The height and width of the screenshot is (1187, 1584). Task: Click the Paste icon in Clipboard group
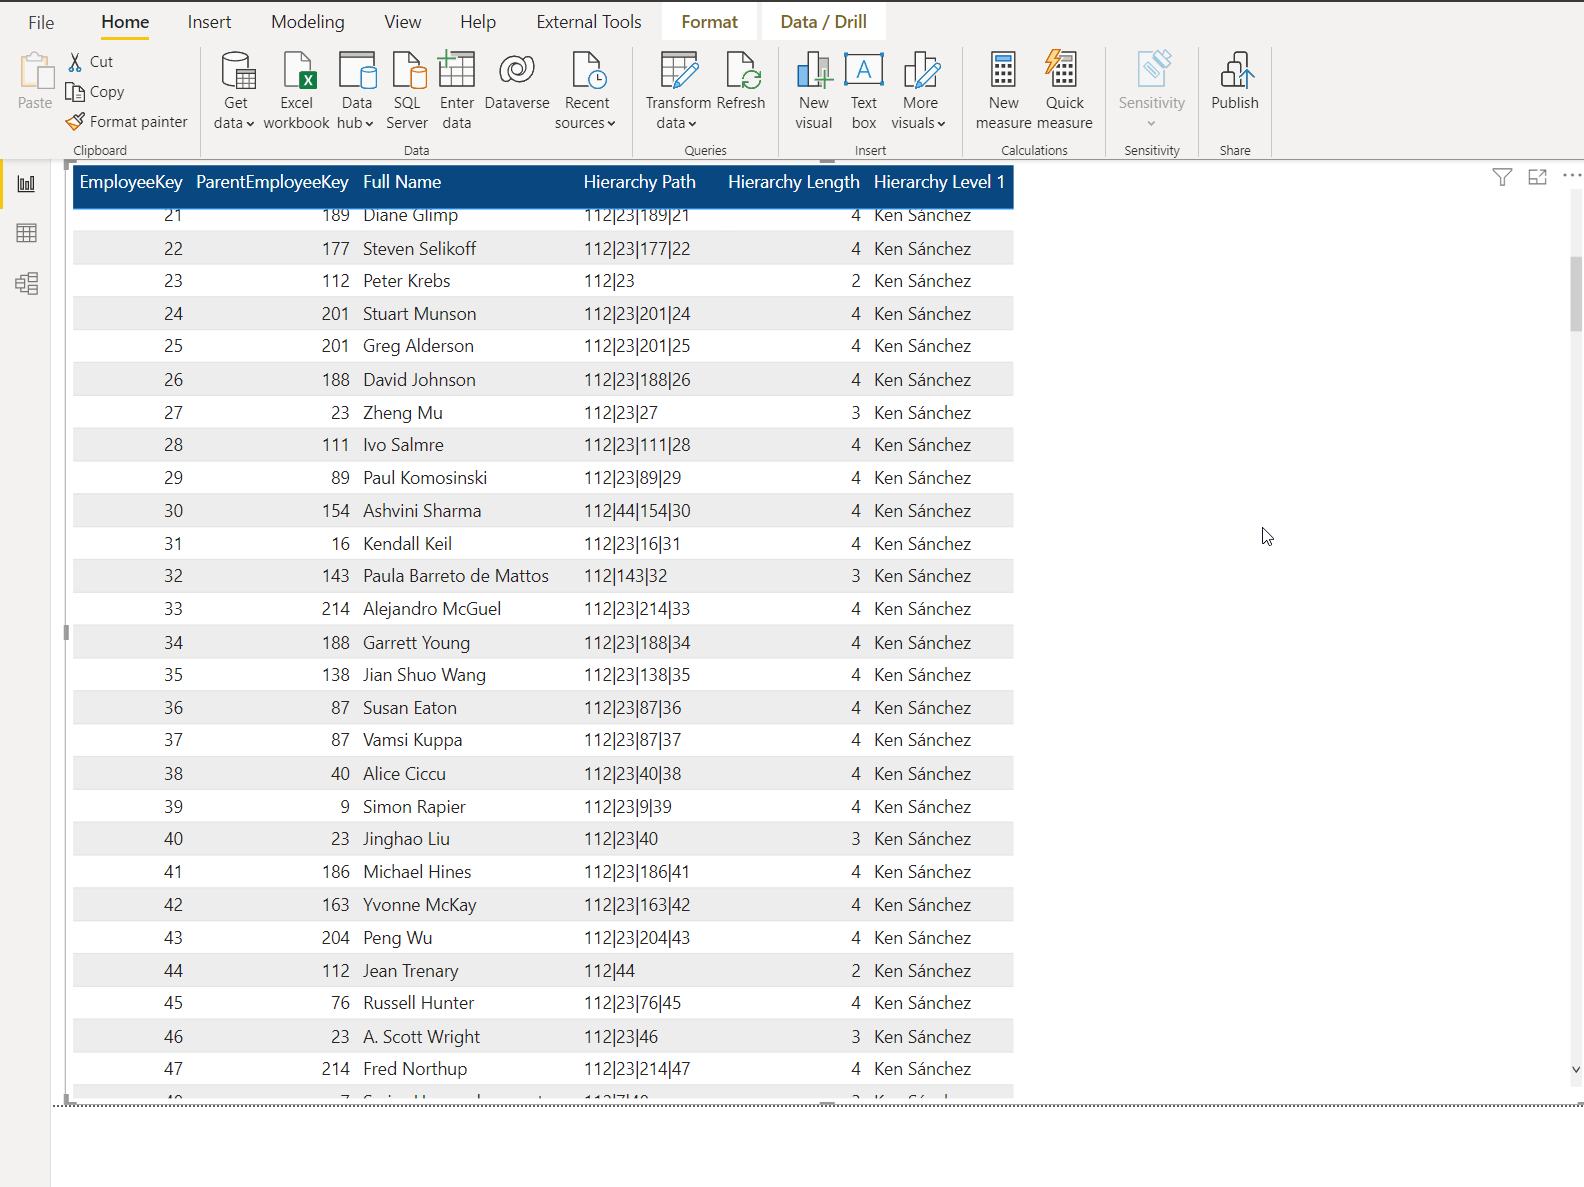pos(35,72)
